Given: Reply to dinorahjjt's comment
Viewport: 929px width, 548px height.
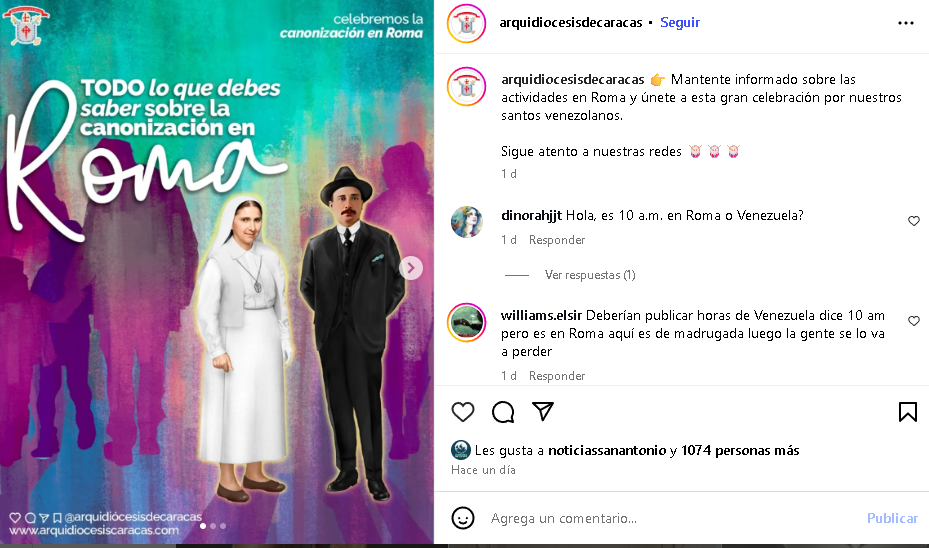Looking at the screenshot, I should [557, 240].
